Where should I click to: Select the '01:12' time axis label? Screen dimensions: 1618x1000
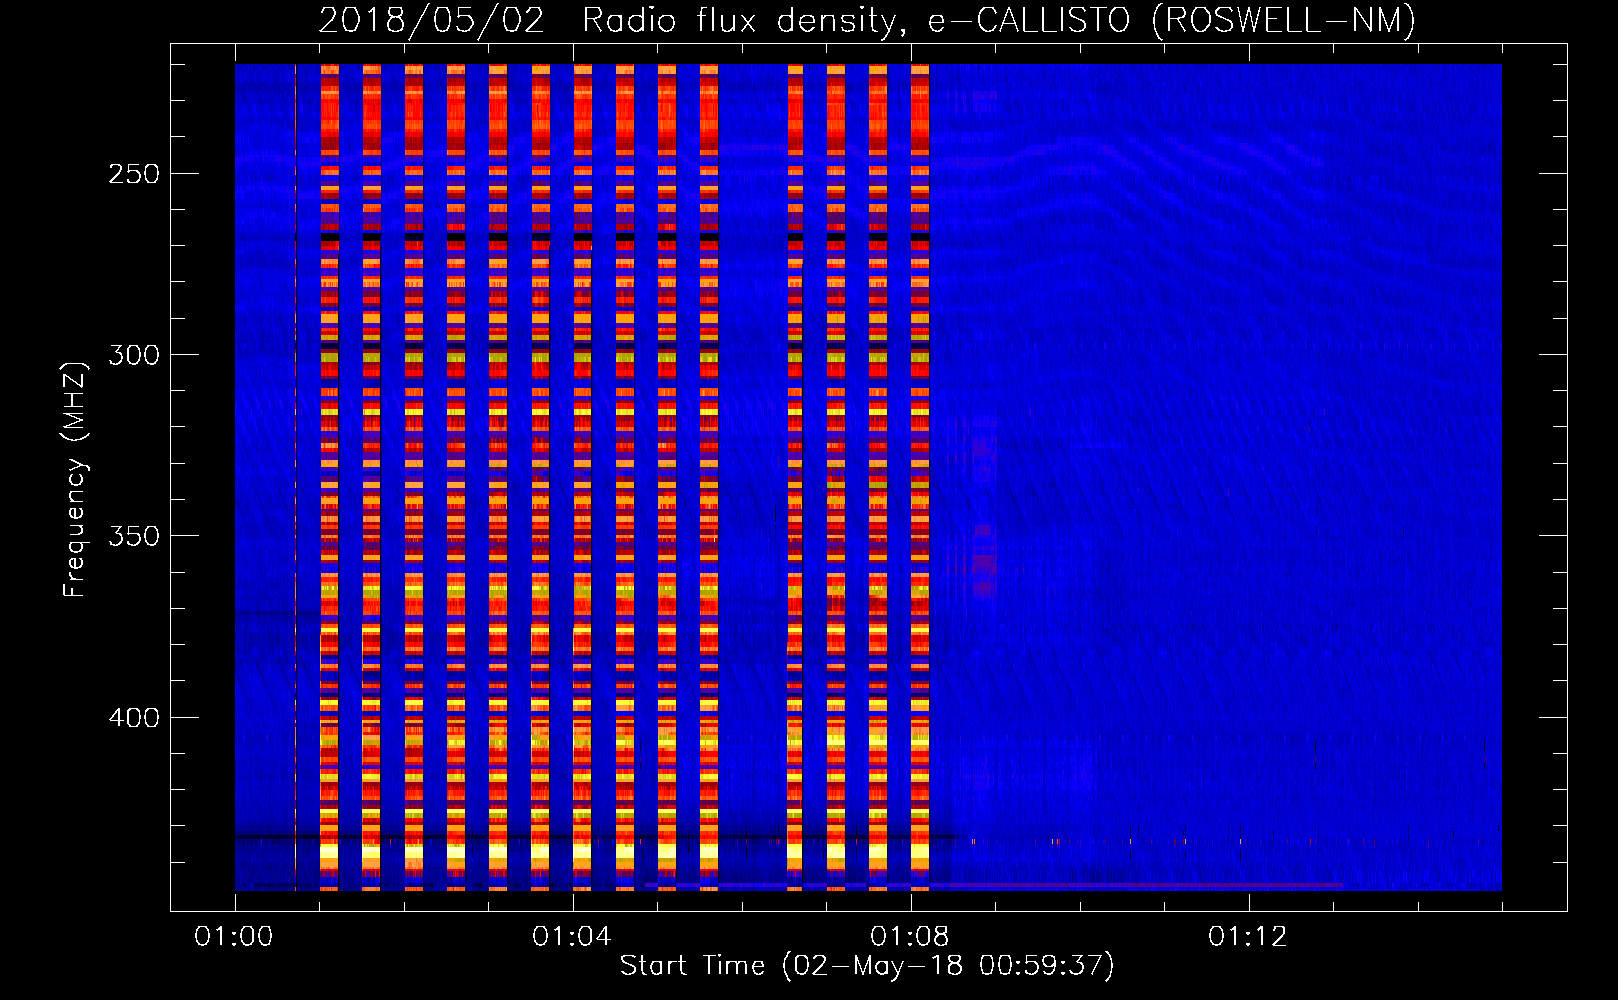click(x=1248, y=937)
